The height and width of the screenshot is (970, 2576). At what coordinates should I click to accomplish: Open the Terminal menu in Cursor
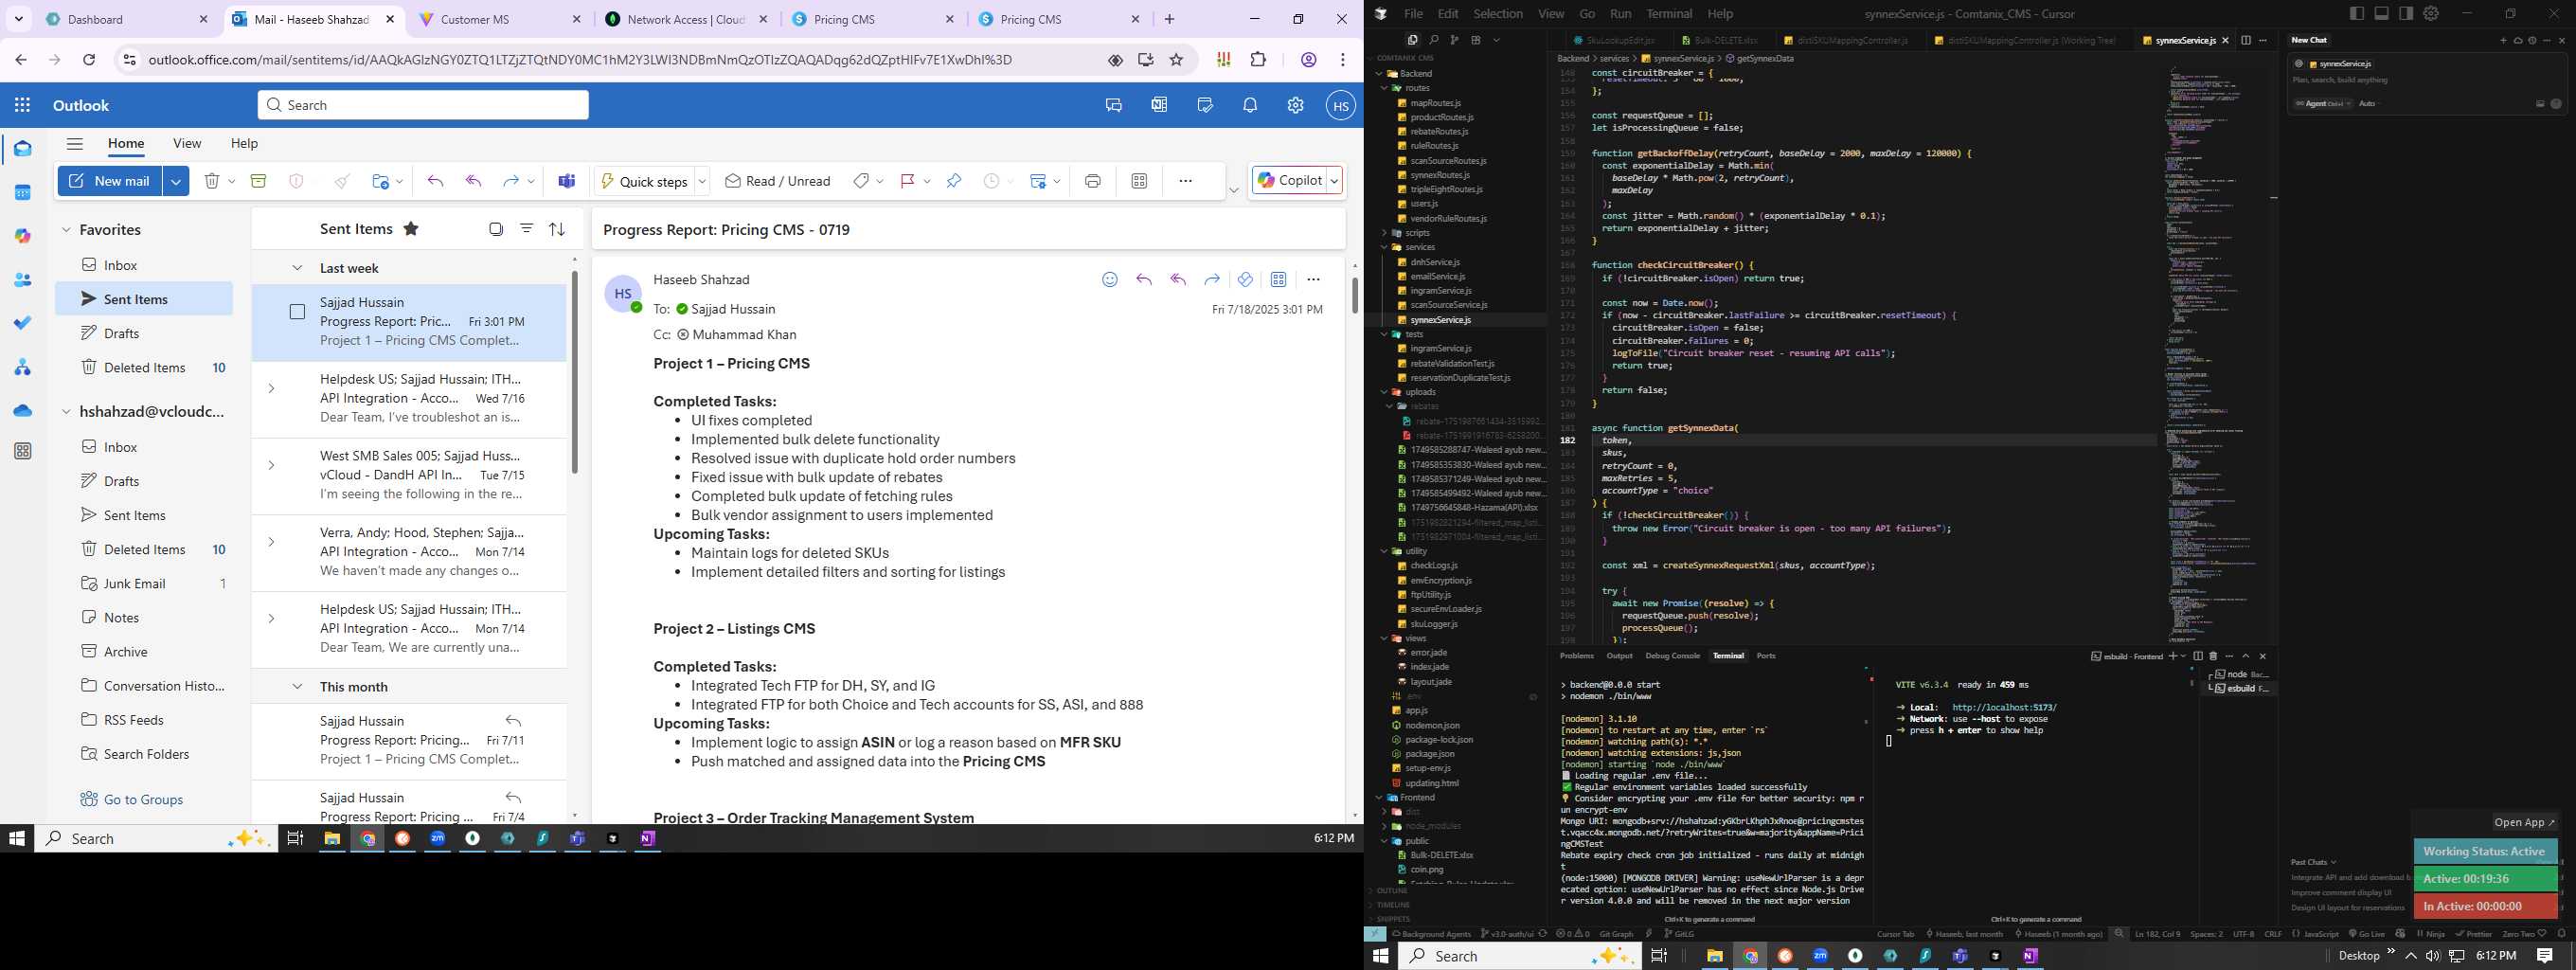point(1669,13)
